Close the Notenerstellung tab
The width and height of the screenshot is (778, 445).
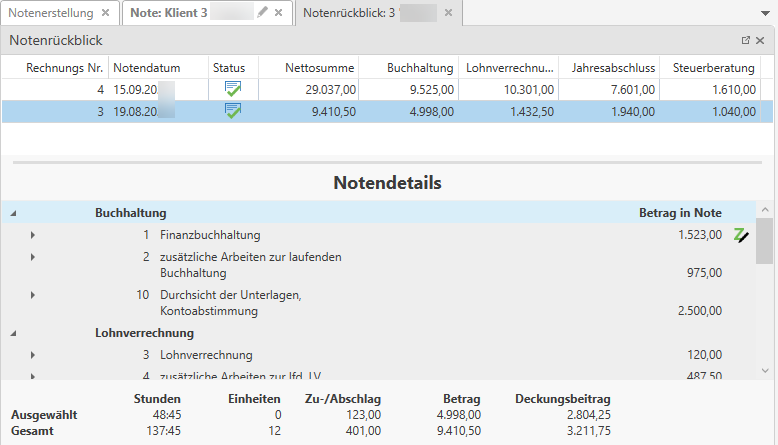pyautogui.click(x=105, y=13)
